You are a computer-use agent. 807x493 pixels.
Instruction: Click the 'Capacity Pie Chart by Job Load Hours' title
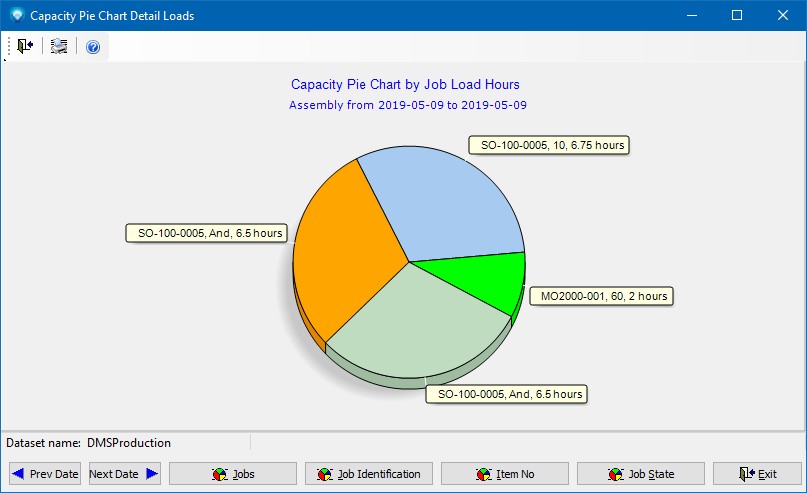pyautogui.click(x=405, y=85)
